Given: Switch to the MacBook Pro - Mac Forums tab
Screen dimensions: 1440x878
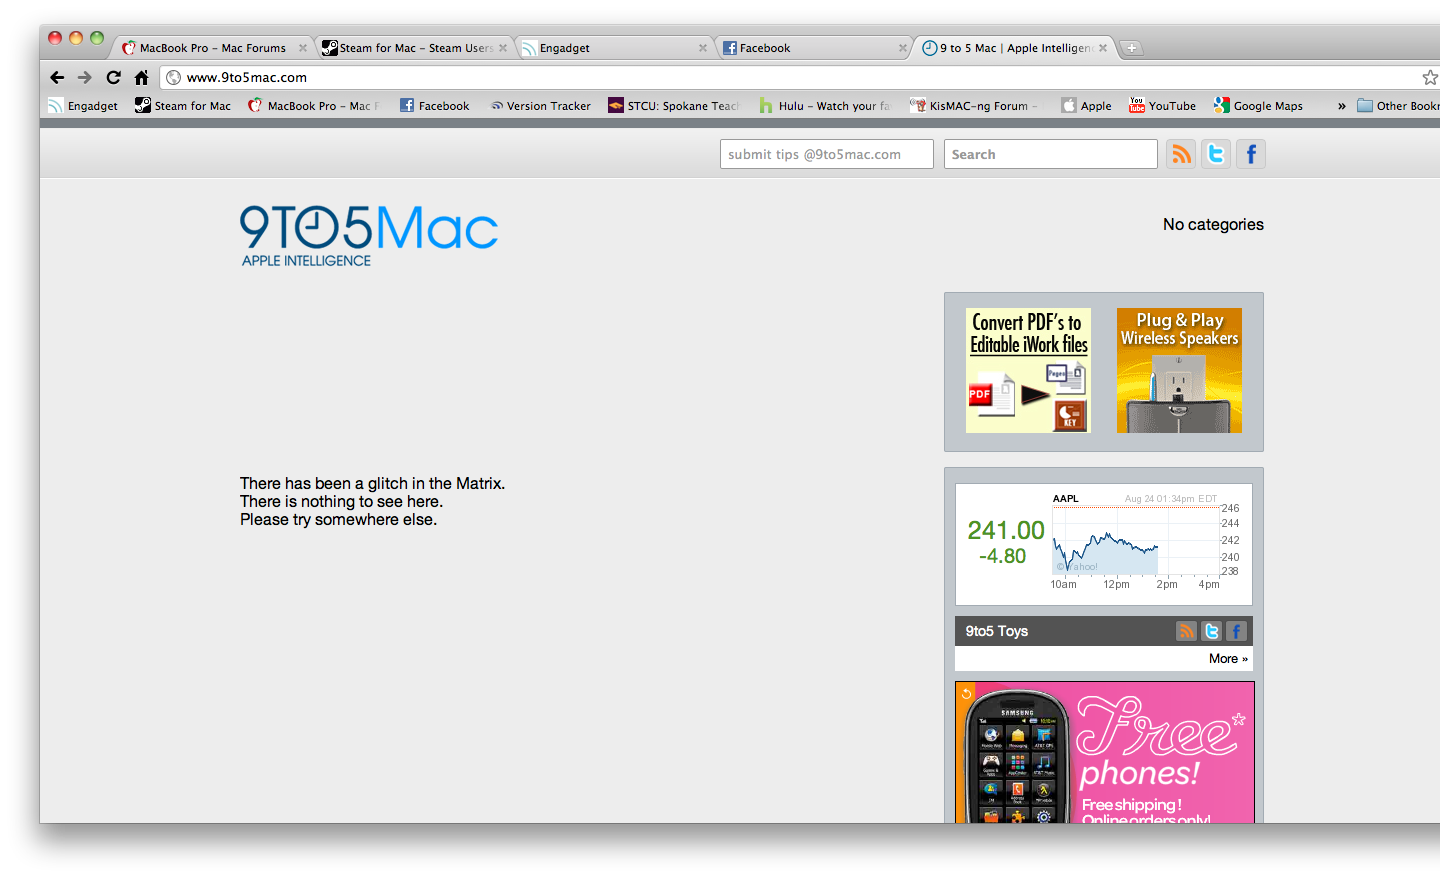Looking at the screenshot, I should pos(212,48).
